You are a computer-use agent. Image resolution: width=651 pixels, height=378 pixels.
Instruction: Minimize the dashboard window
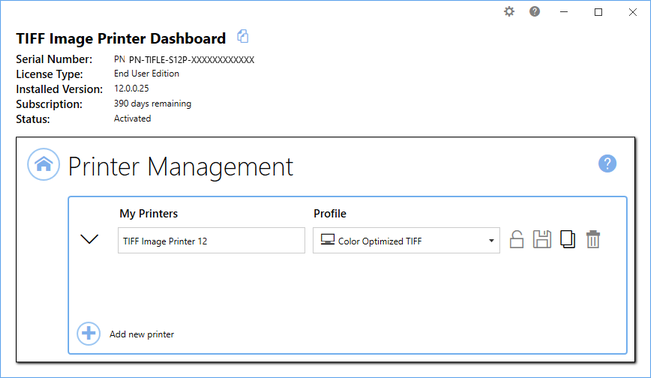563,12
